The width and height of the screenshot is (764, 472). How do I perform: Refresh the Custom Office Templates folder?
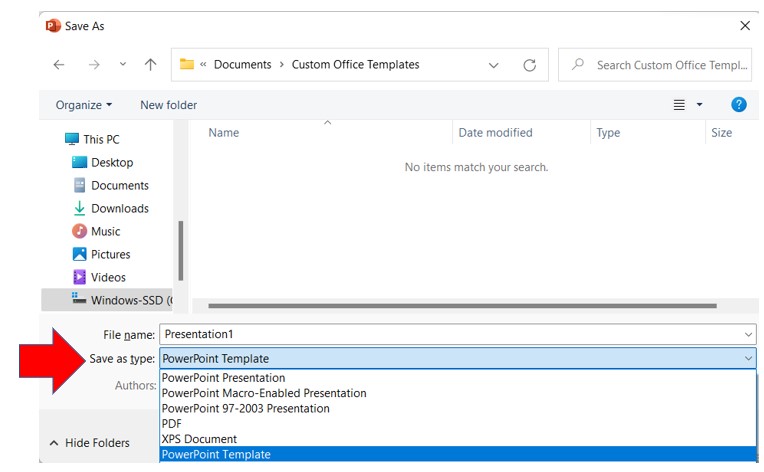point(530,65)
